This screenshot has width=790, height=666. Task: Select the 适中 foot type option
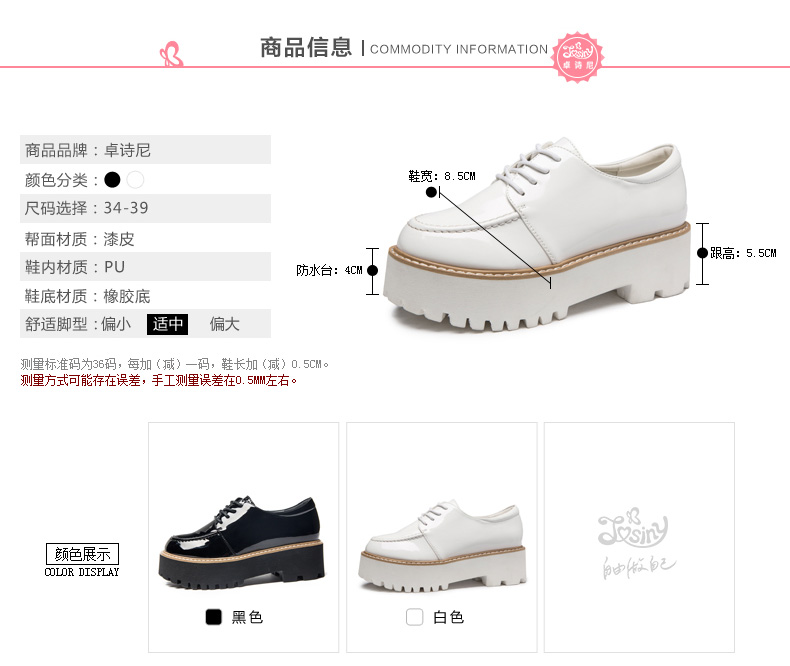167,324
